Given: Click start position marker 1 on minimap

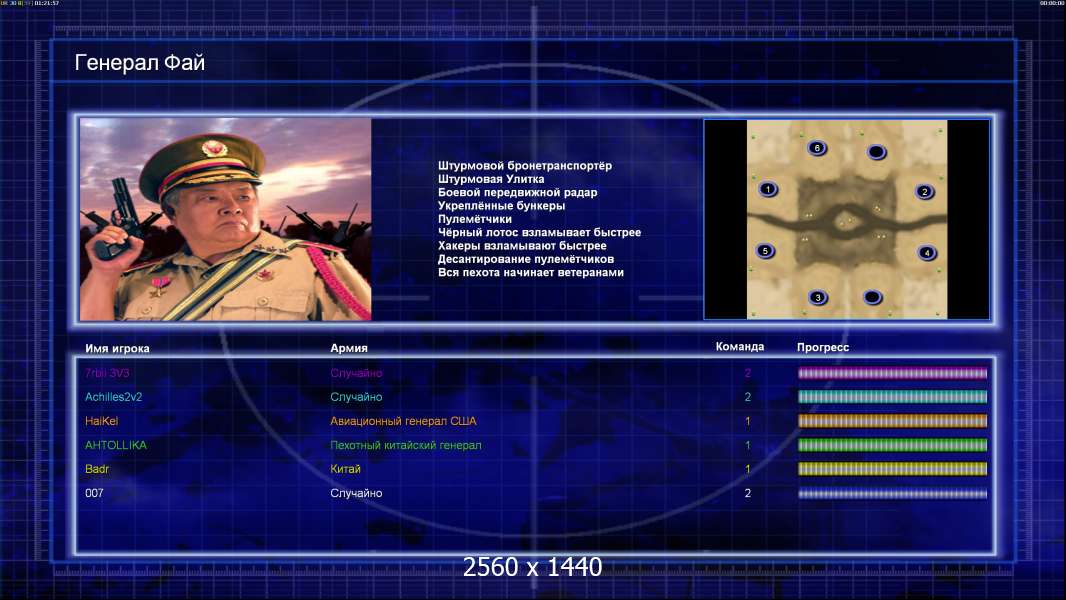Looking at the screenshot, I should pyautogui.click(x=768, y=189).
